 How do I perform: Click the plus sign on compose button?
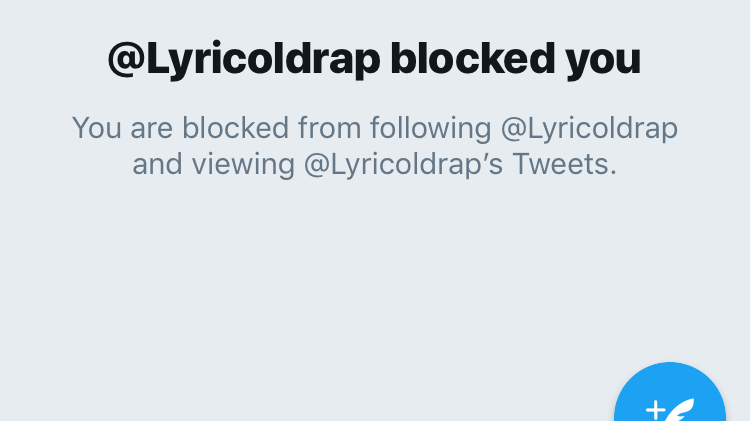tap(655, 410)
